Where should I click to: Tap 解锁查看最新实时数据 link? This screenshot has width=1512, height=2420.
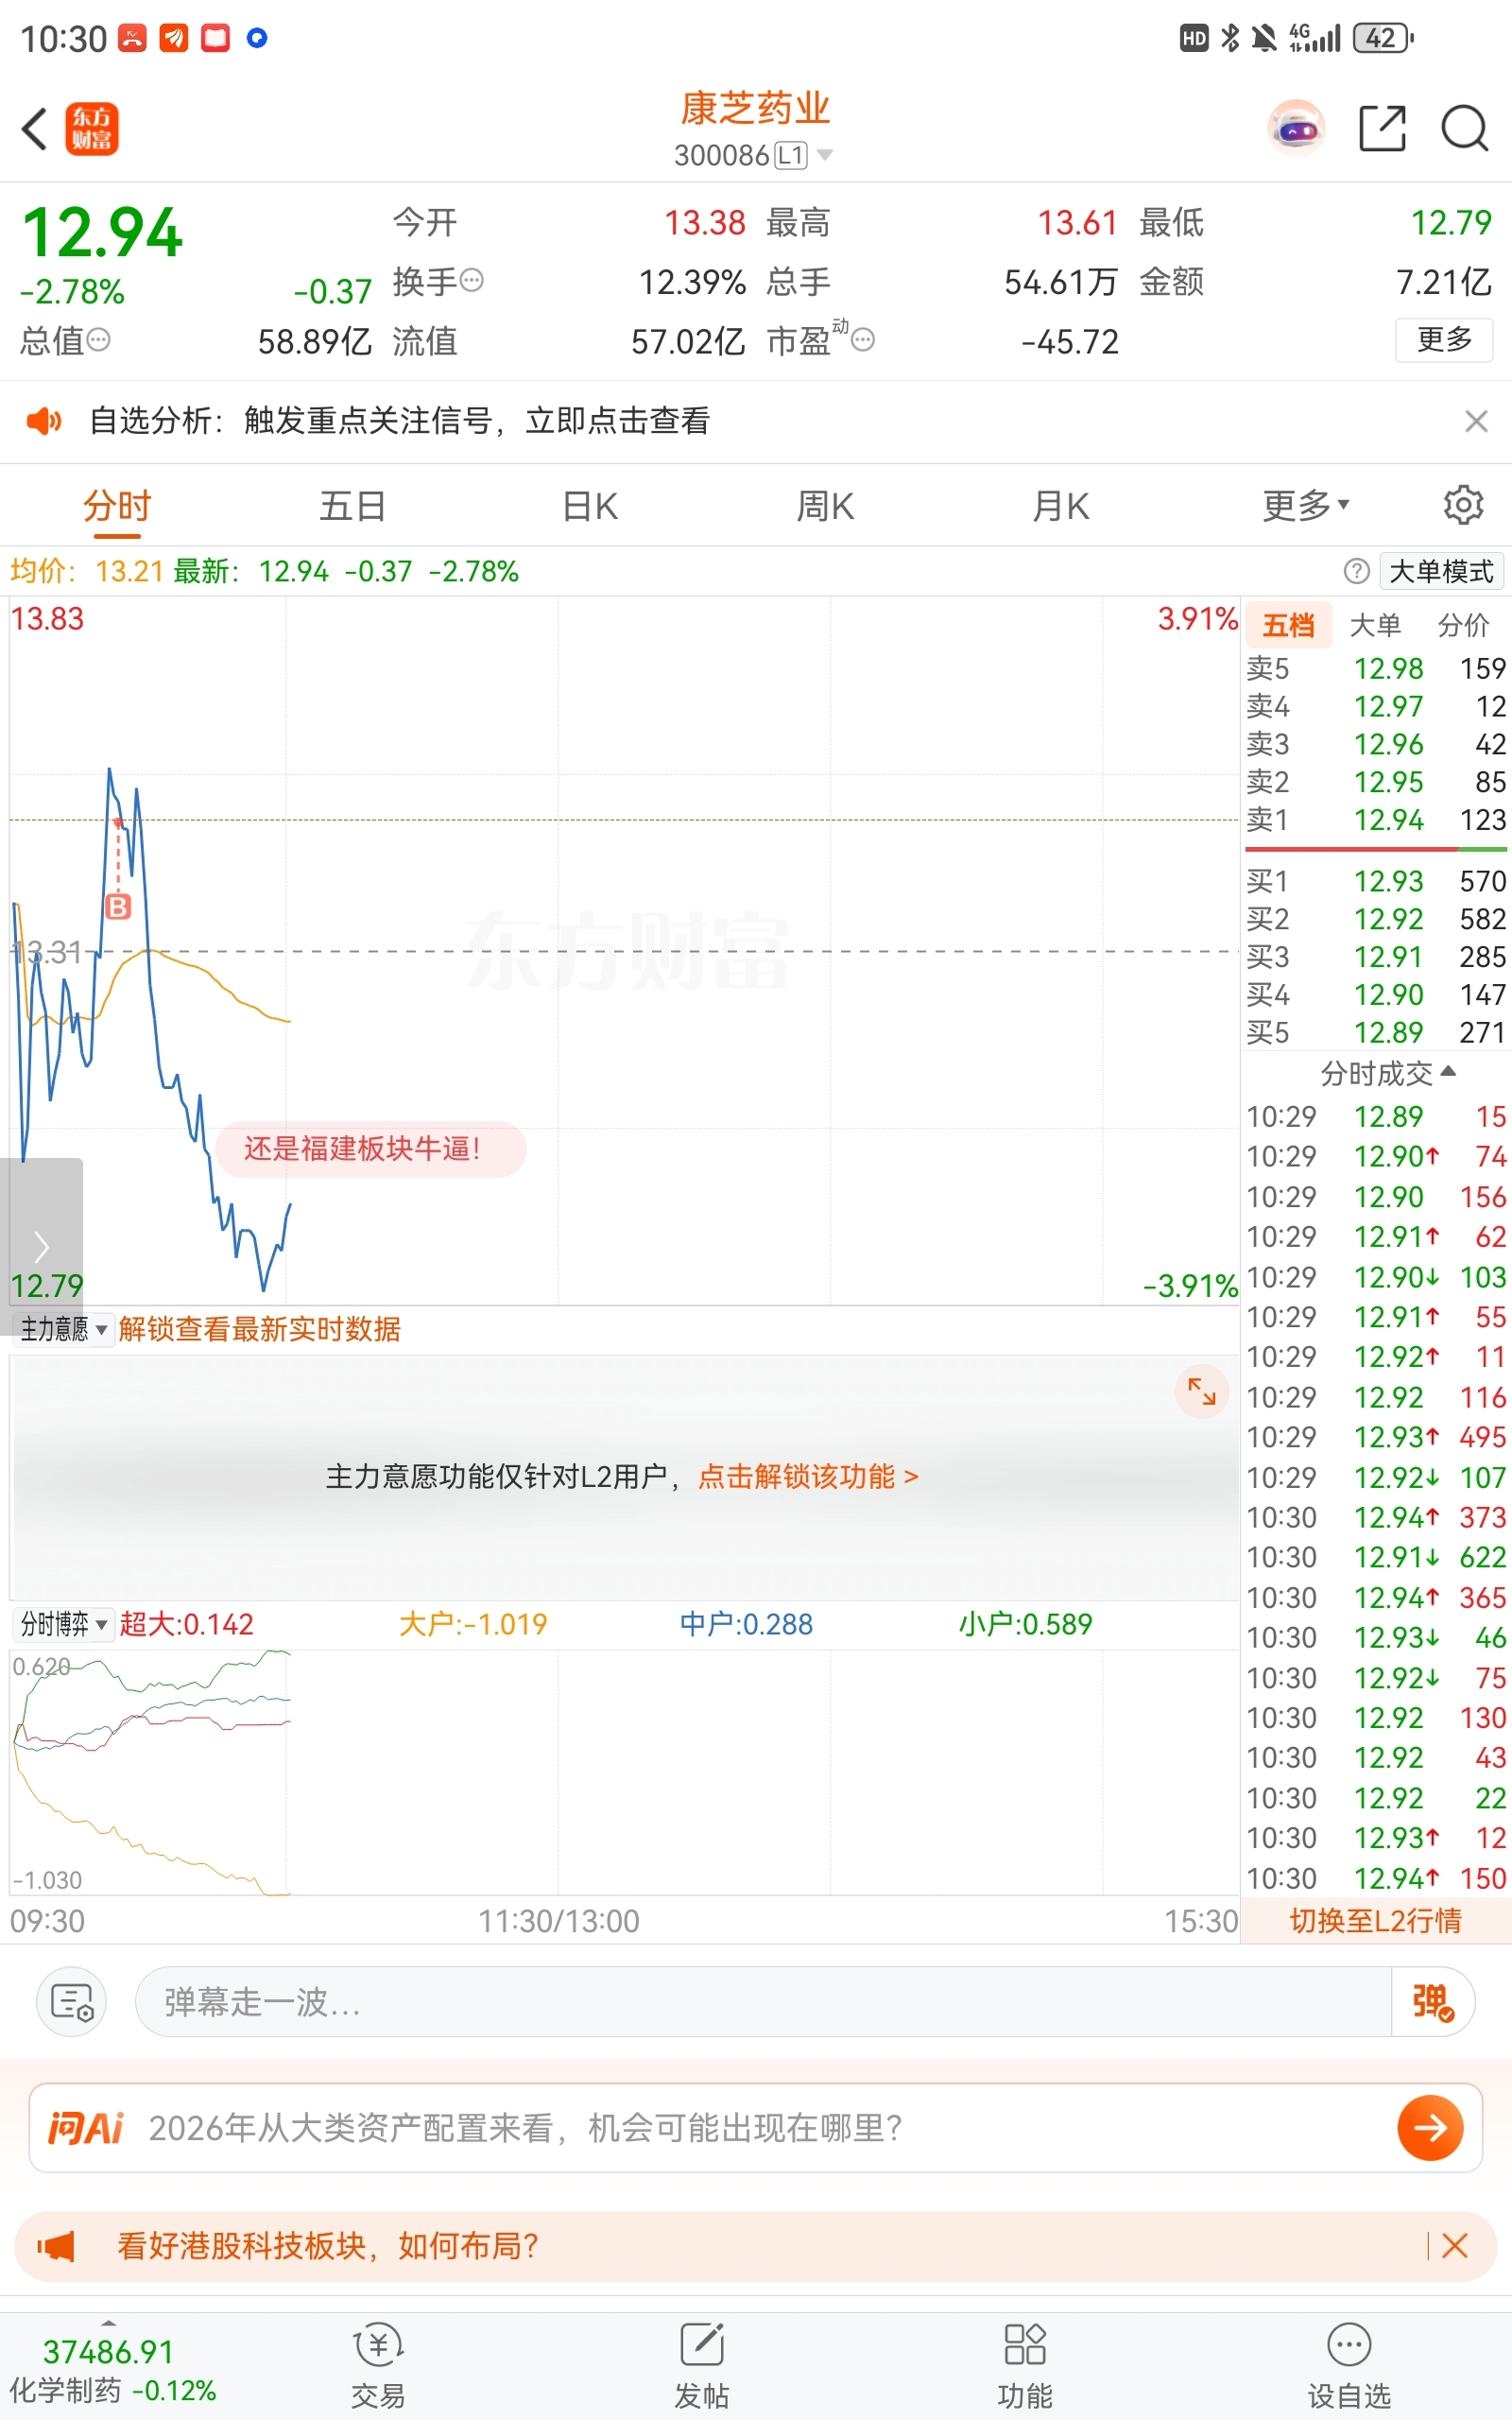(x=259, y=1329)
